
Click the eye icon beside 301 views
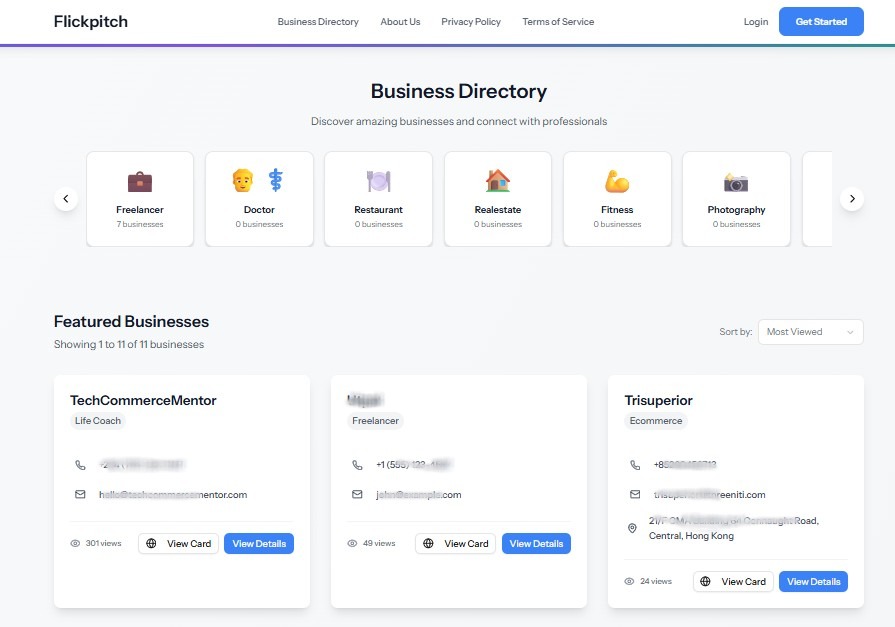click(75, 544)
